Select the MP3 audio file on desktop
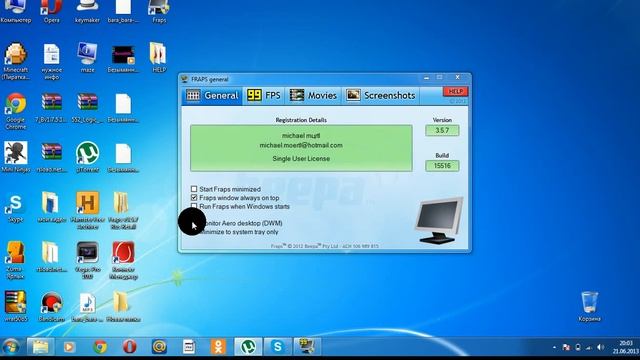The height and width of the screenshot is (360, 640). (87, 307)
